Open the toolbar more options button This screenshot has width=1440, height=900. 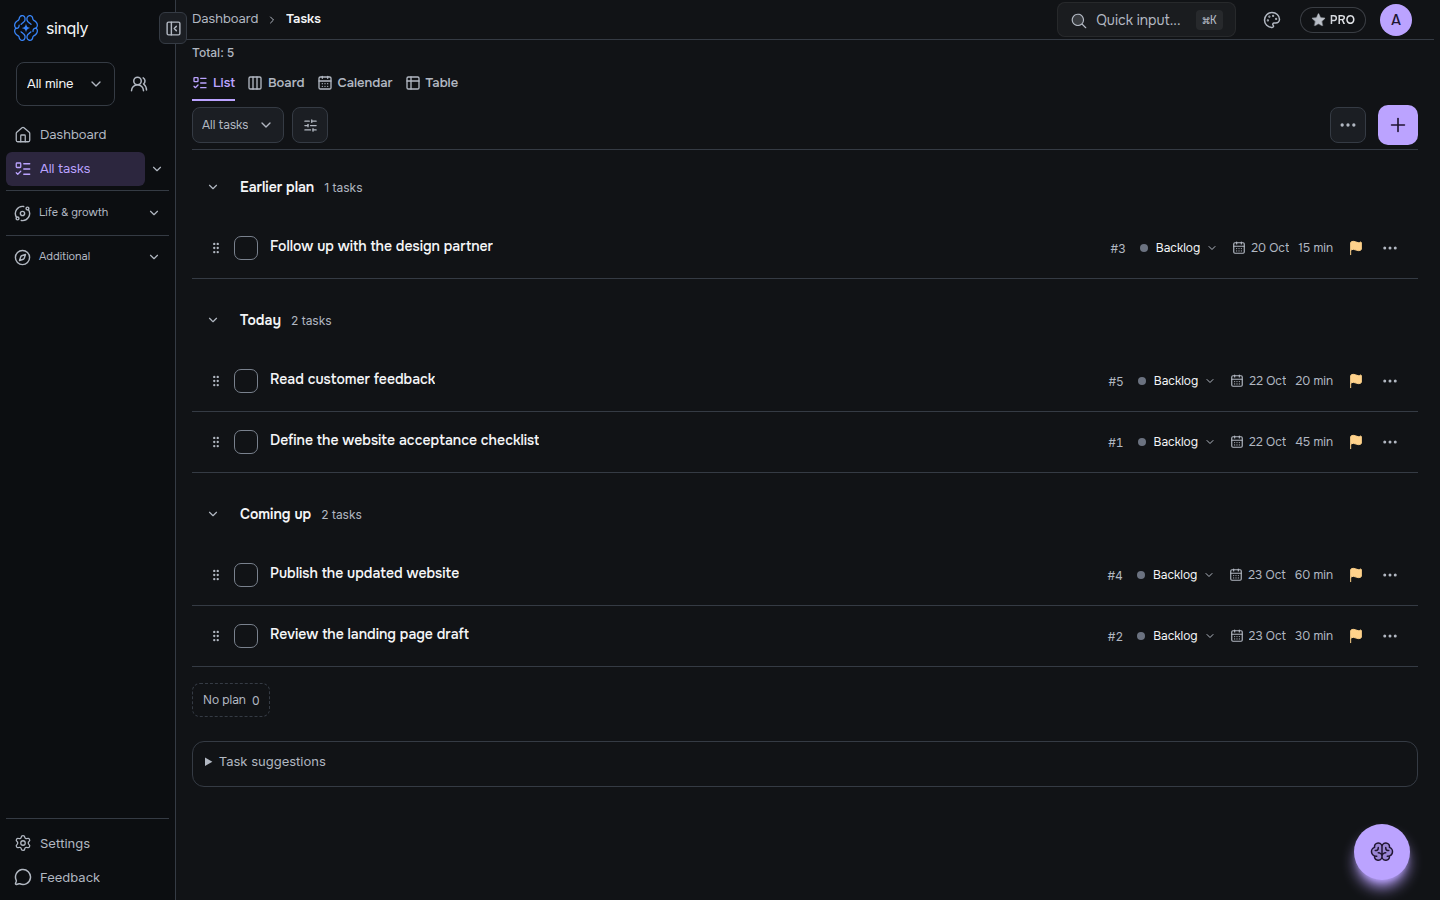[x=1348, y=125]
